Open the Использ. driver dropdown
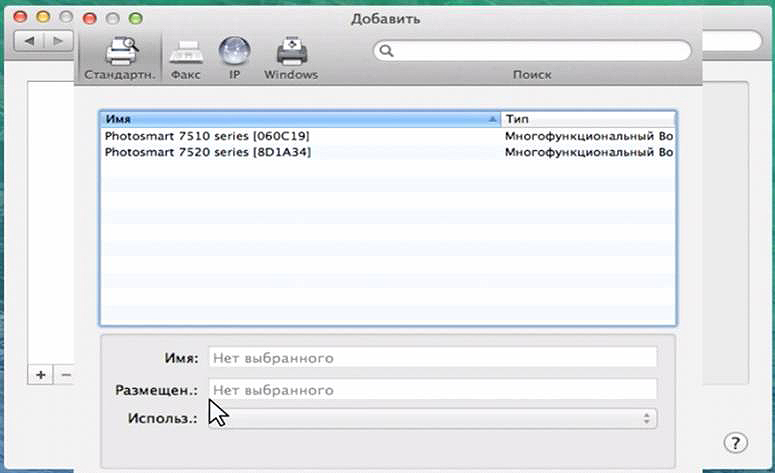The width and height of the screenshot is (775, 473). [x=432, y=418]
